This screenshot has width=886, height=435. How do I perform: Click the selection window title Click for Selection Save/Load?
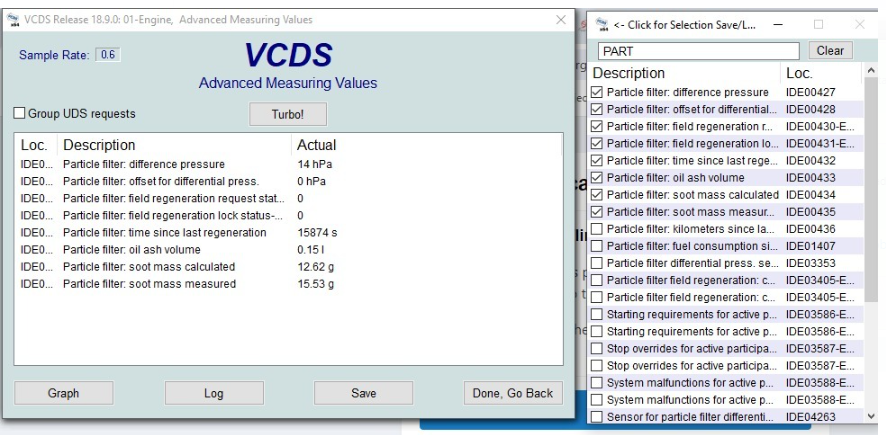pyautogui.click(x=684, y=25)
